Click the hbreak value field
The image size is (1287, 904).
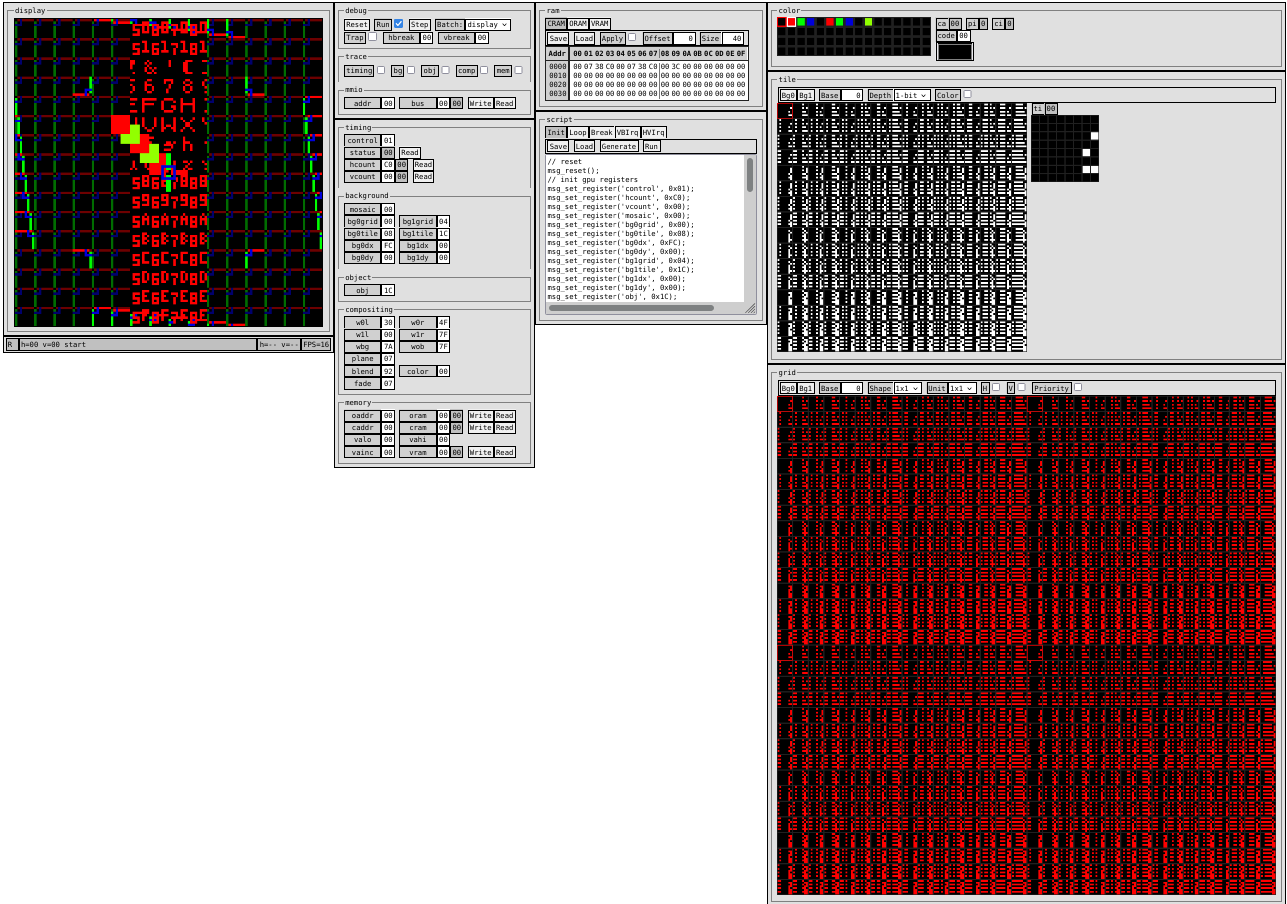coord(427,38)
